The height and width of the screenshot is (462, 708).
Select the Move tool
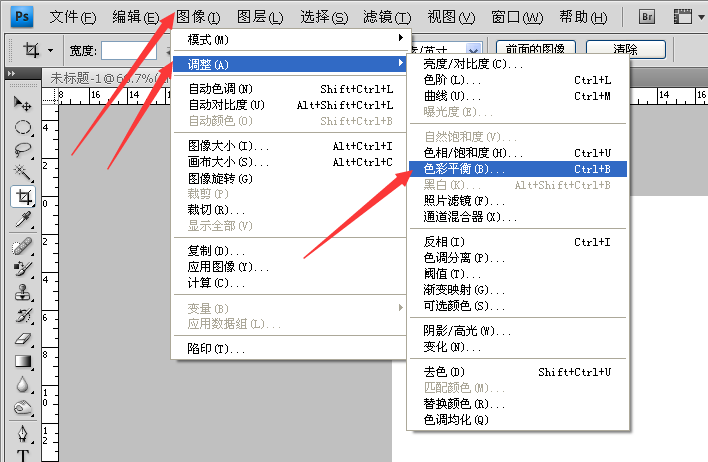pos(23,103)
